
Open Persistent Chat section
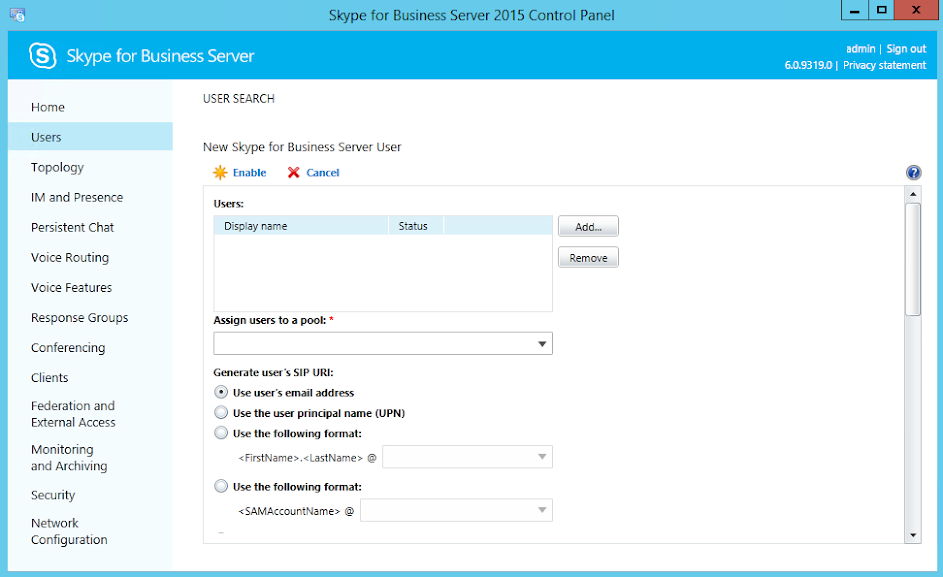point(72,227)
